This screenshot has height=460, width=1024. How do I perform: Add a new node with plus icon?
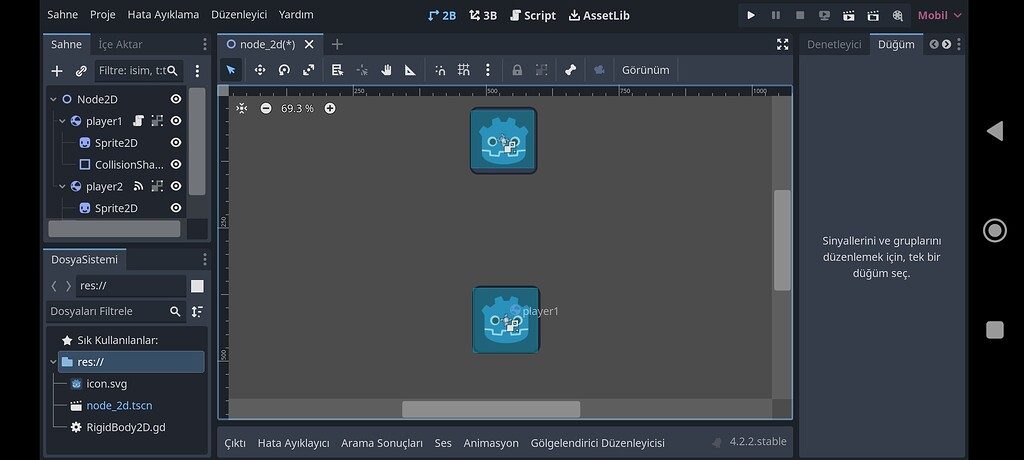point(57,71)
